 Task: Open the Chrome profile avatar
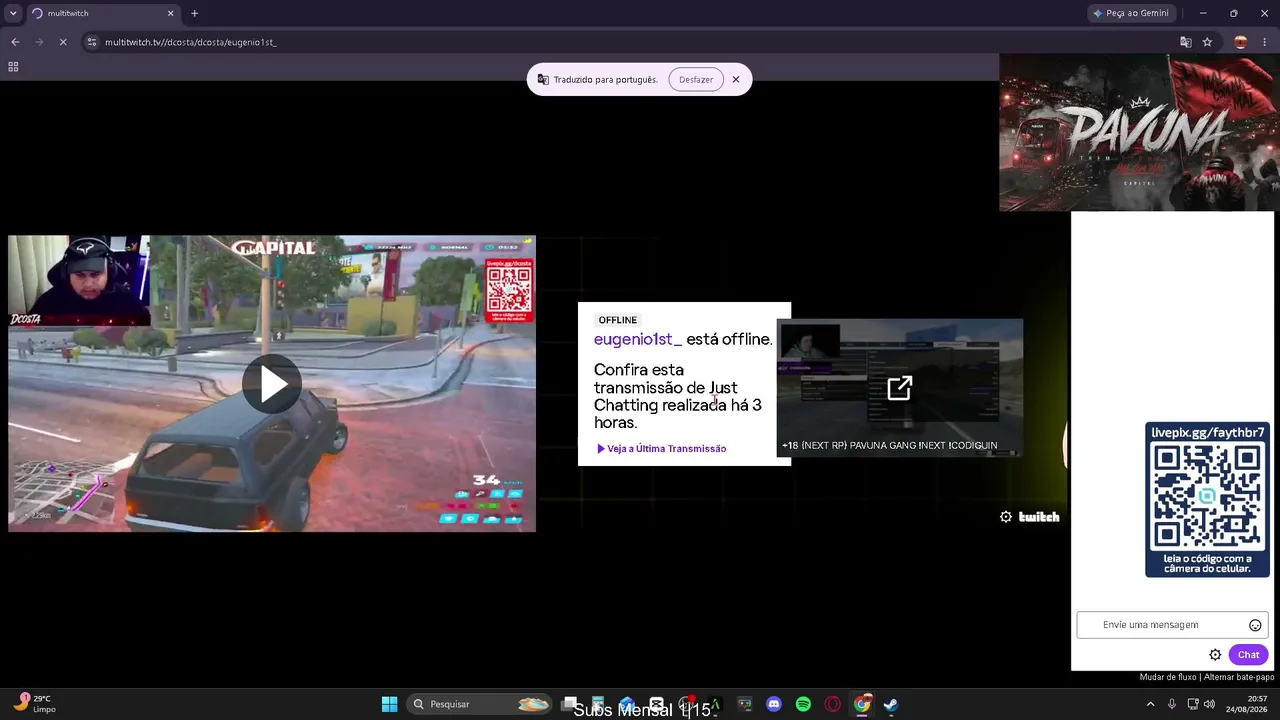point(1241,42)
